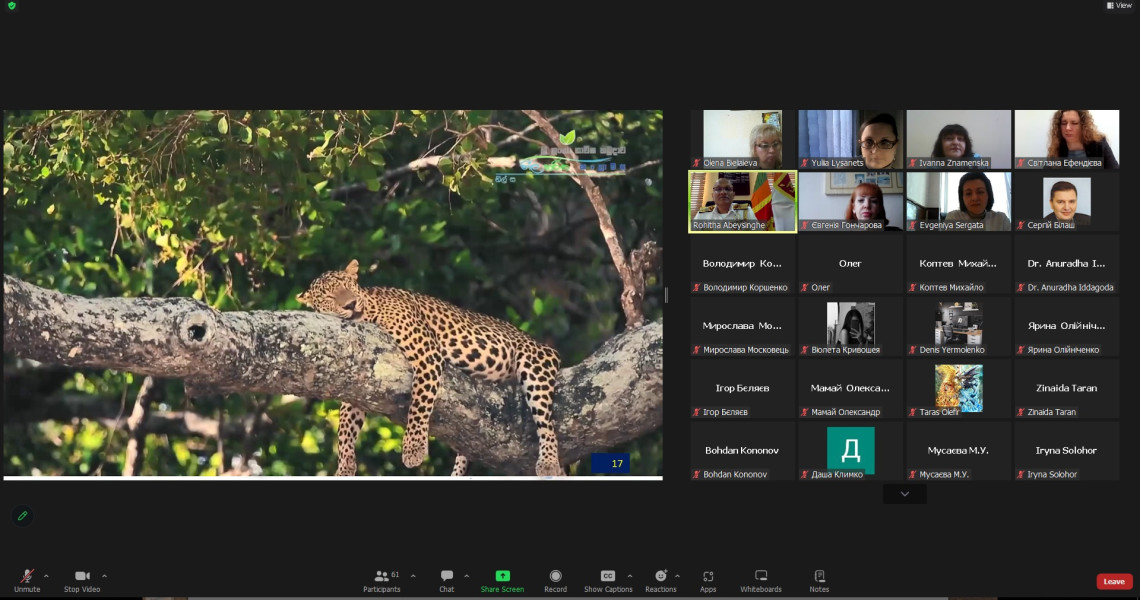The height and width of the screenshot is (600, 1140).
Task: Click the green annotate pencil icon
Action: (x=23, y=516)
